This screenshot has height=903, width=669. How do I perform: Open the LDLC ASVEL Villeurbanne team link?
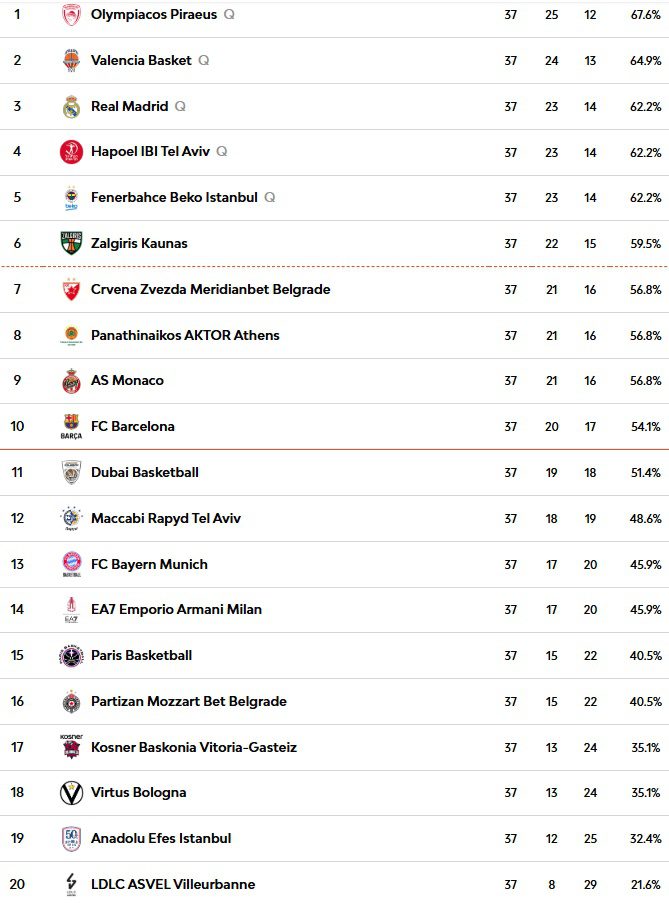click(173, 884)
